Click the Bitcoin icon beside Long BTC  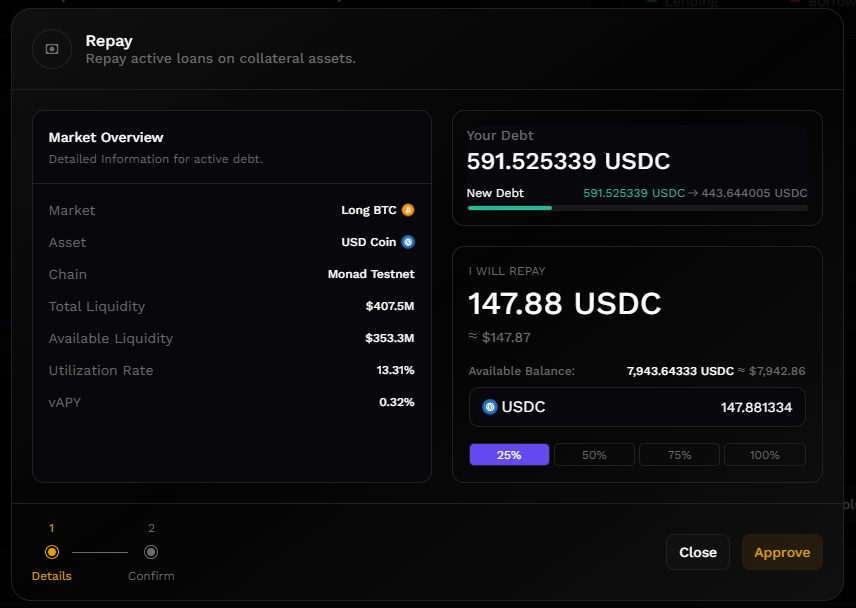(408, 210)
